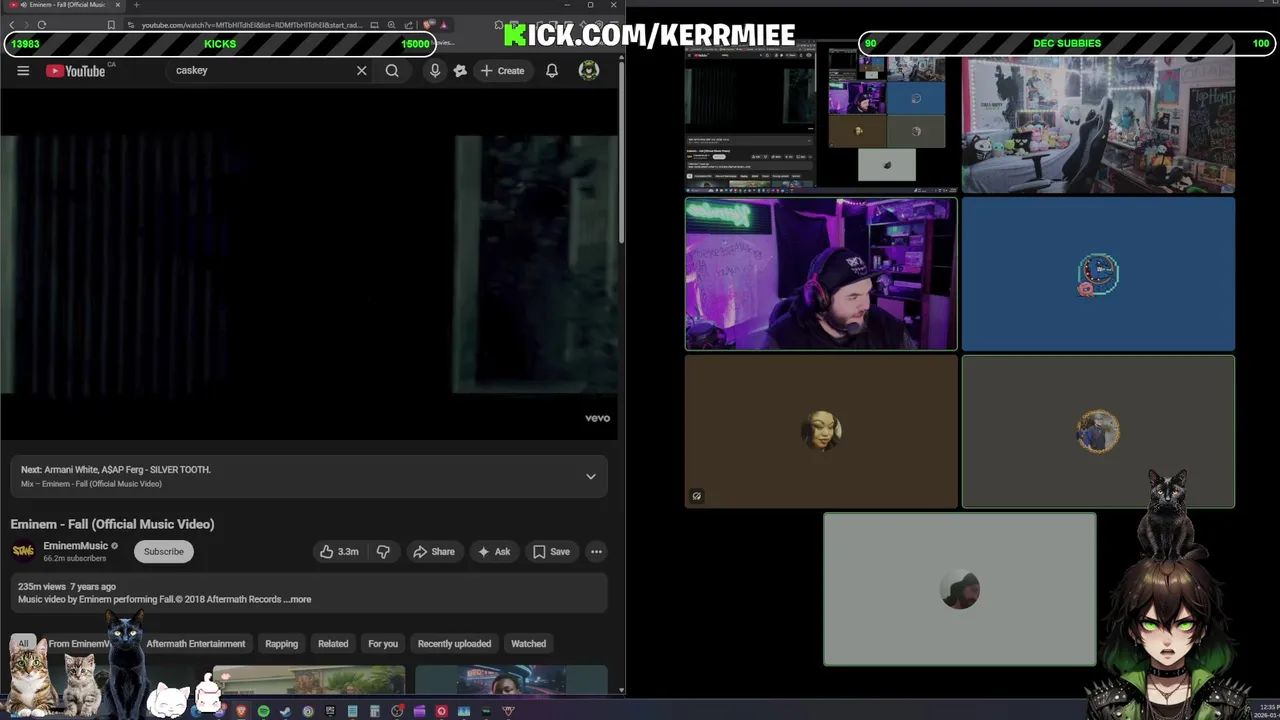Image resolution: width=1280 pixels, height=720 pixels.
Task: Open the Brave Shields lion icon
Action: pyautogui.click(x=427, y=24)
